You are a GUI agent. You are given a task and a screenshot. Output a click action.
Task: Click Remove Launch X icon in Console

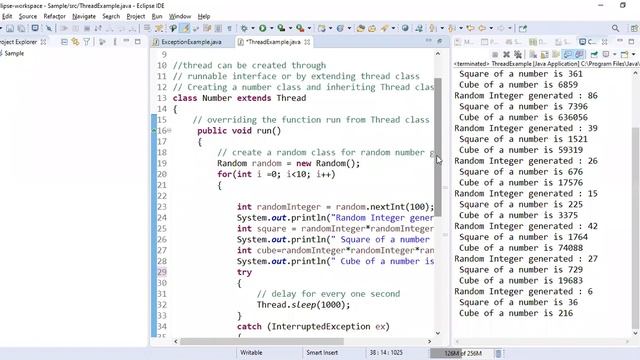pos(507,54)
